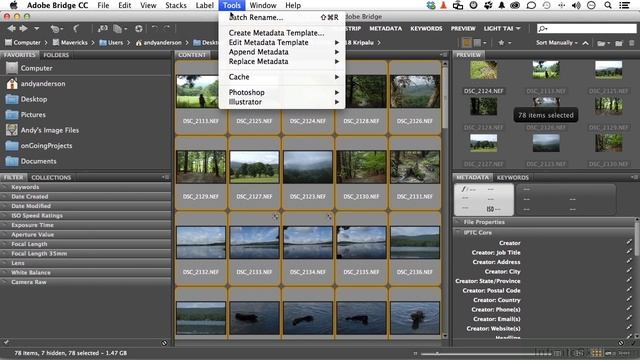The width and height of the screenshot is (640, 360).
Task: Click in the Bridge search field
Action: [x=586, y=29]
